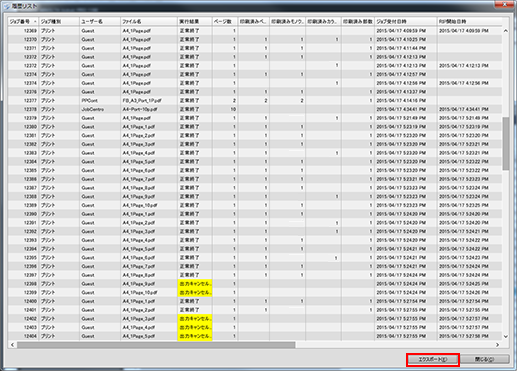Click yellow 出力キャンセル cell in row 12399
Viewport: 517px width, 371px height.
[x=195, y=292]
